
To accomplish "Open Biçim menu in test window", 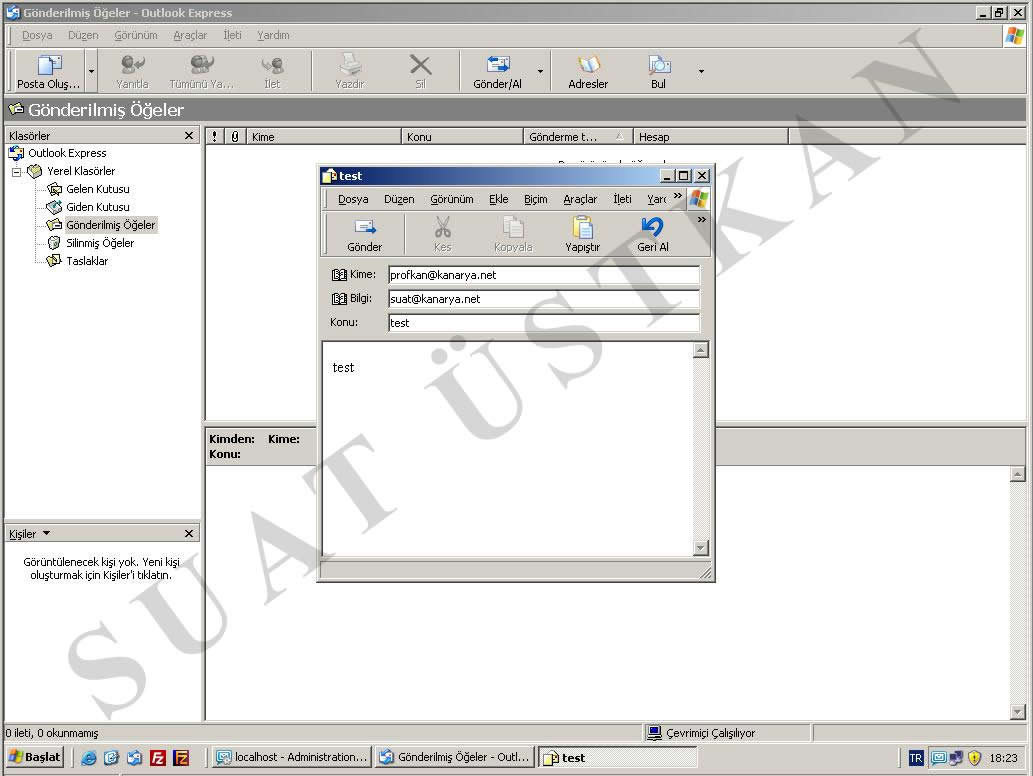I will coord(536,199).
